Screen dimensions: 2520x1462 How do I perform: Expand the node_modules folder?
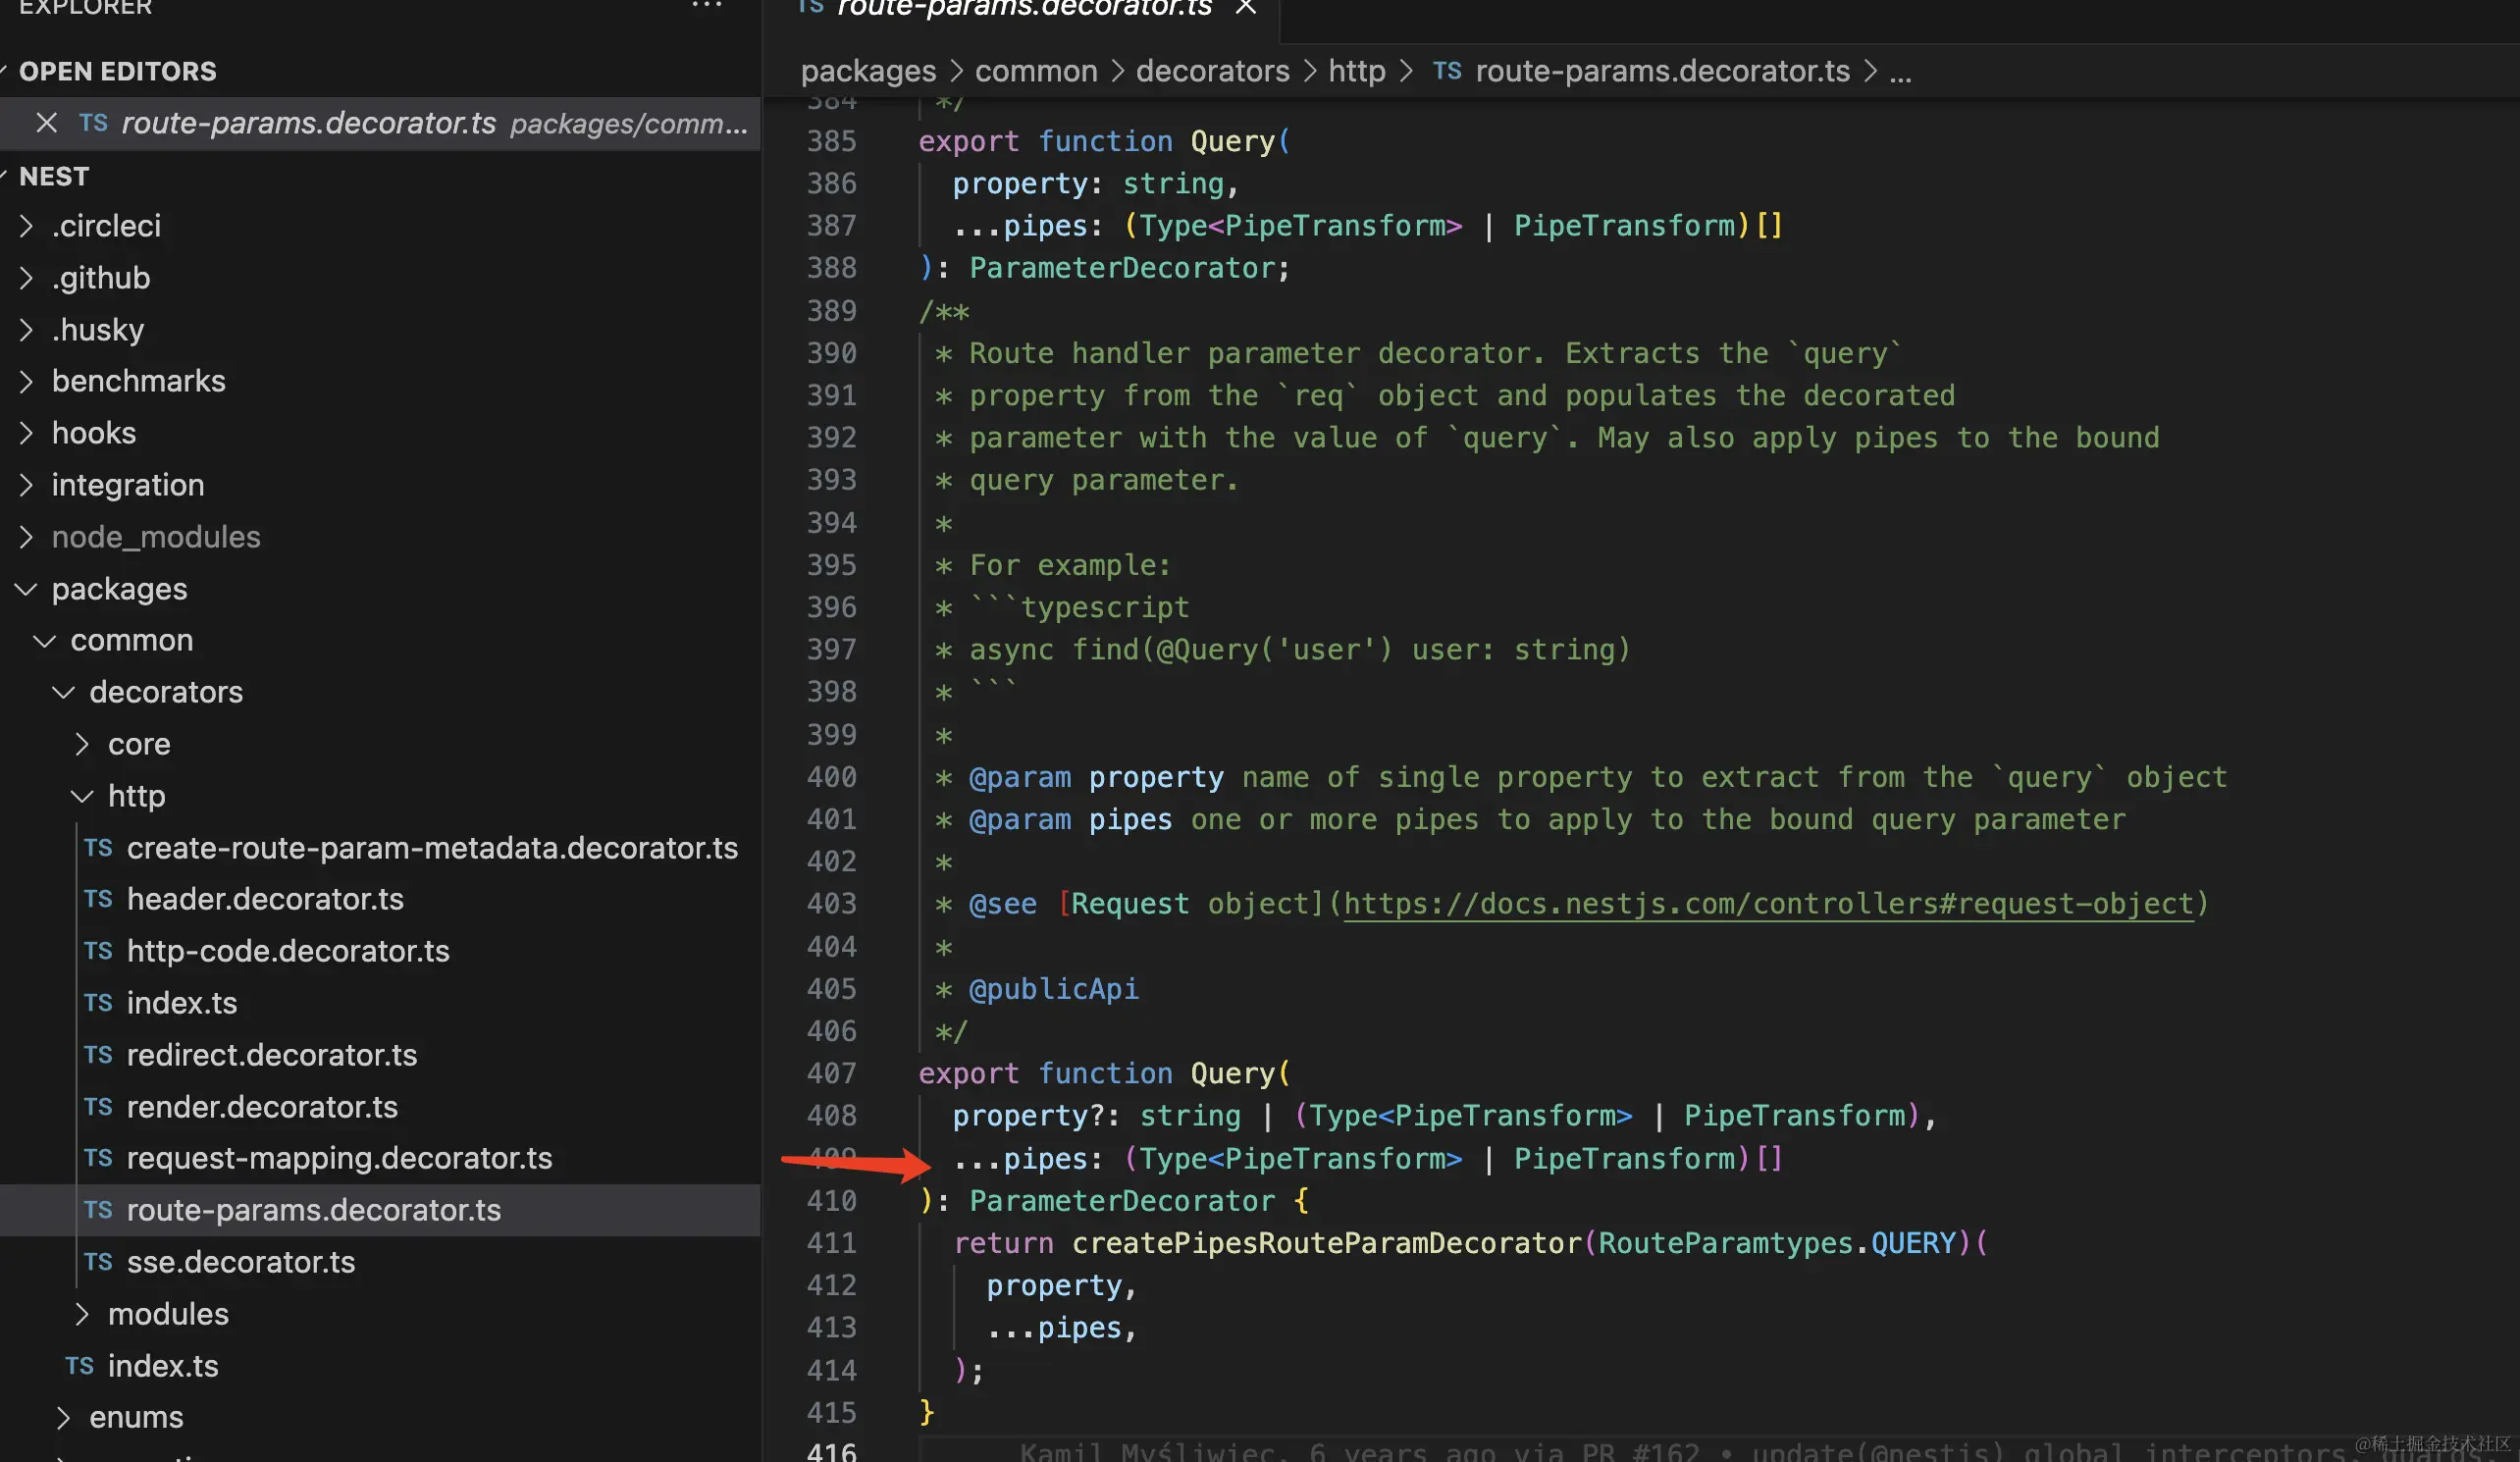click(27, 537)
